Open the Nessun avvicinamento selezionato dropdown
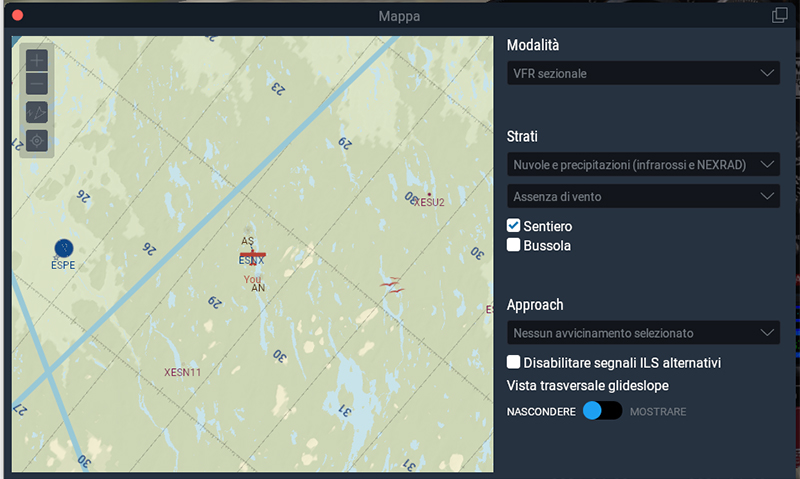800x479 pixels. [643, 333]
